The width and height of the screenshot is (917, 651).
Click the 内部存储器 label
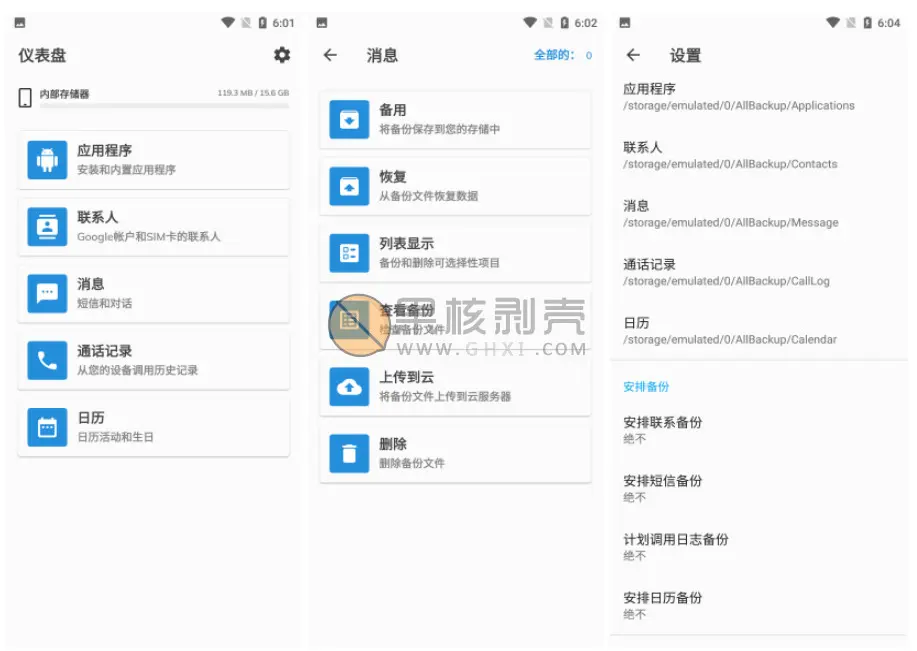click(x=64, y=94)
